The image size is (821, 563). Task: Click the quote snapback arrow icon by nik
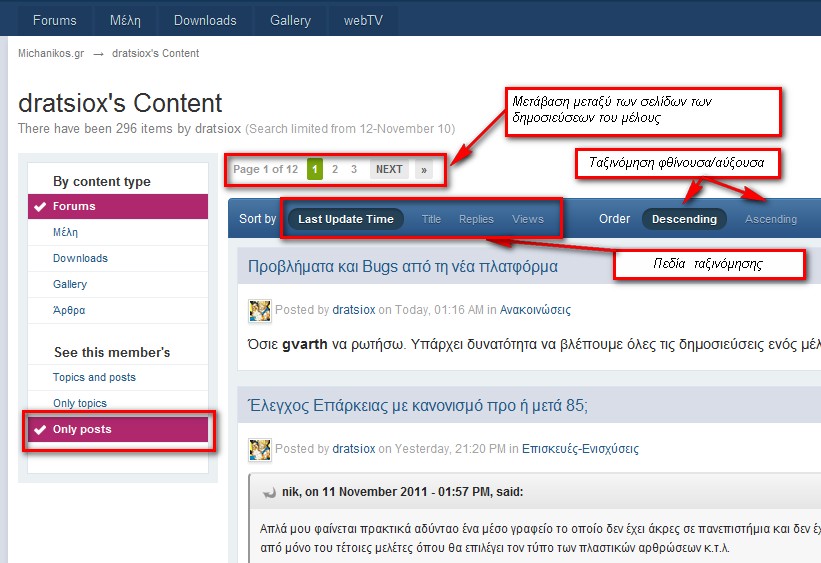(269, 493)
